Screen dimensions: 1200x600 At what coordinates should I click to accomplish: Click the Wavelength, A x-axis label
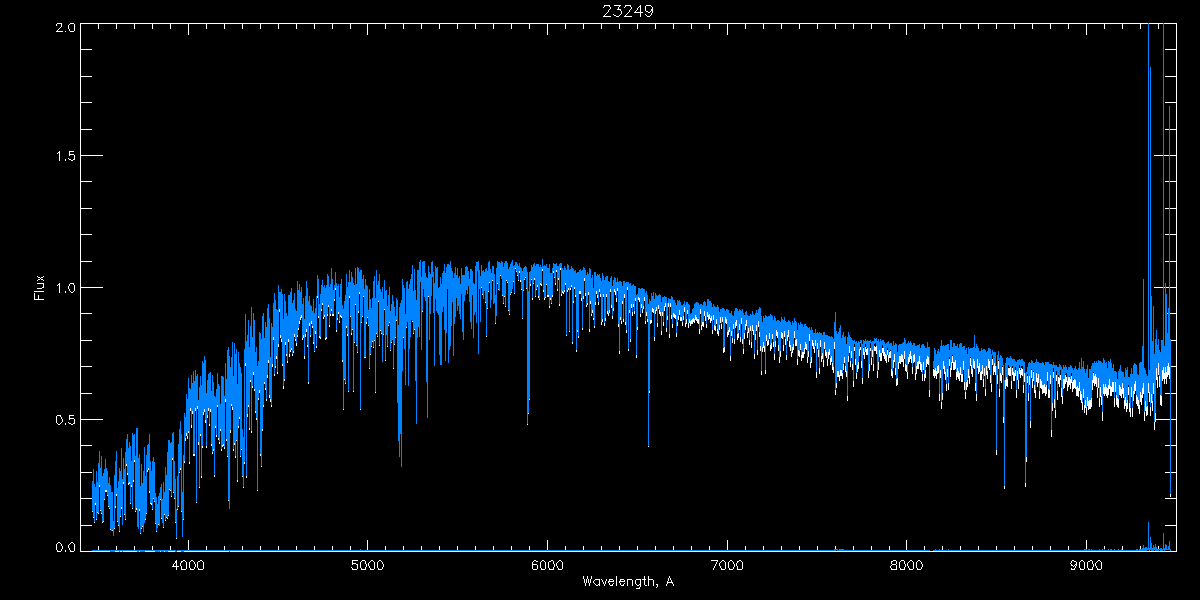point(628,581)
